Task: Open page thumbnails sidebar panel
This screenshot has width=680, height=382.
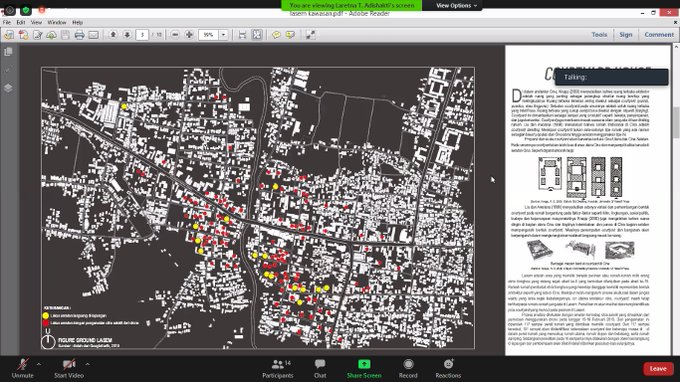Action: 8,52
